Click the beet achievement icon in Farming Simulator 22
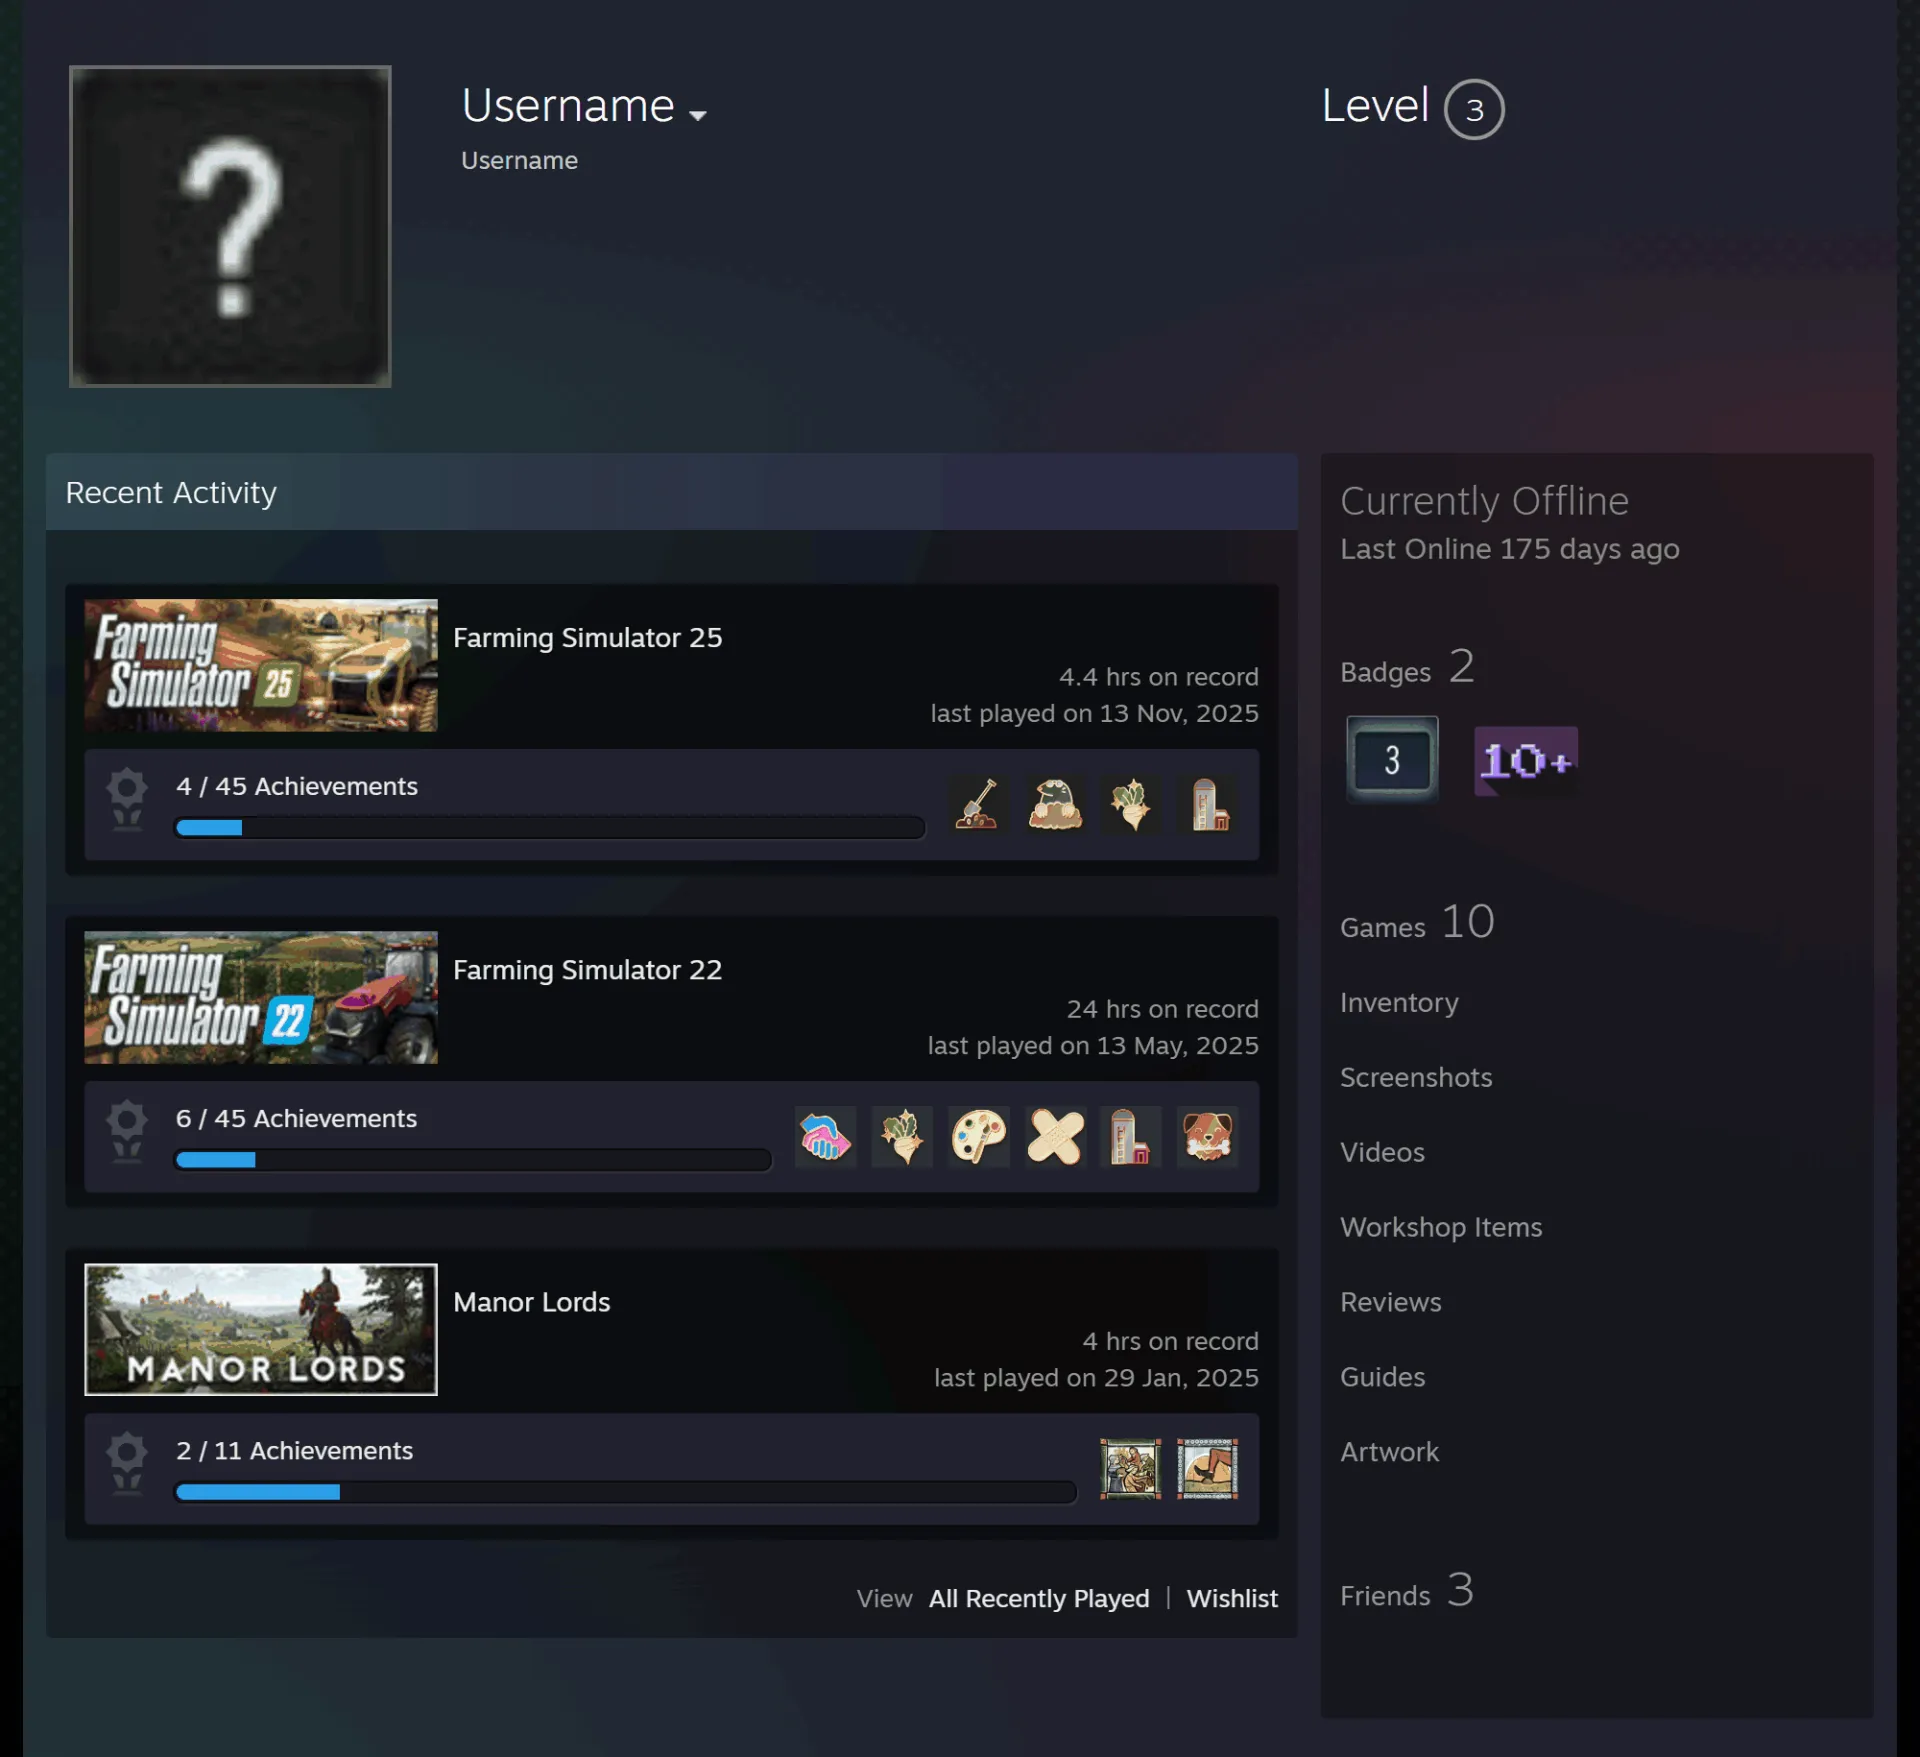This screenshot has width=1920, height=1757. point(902,1136)
